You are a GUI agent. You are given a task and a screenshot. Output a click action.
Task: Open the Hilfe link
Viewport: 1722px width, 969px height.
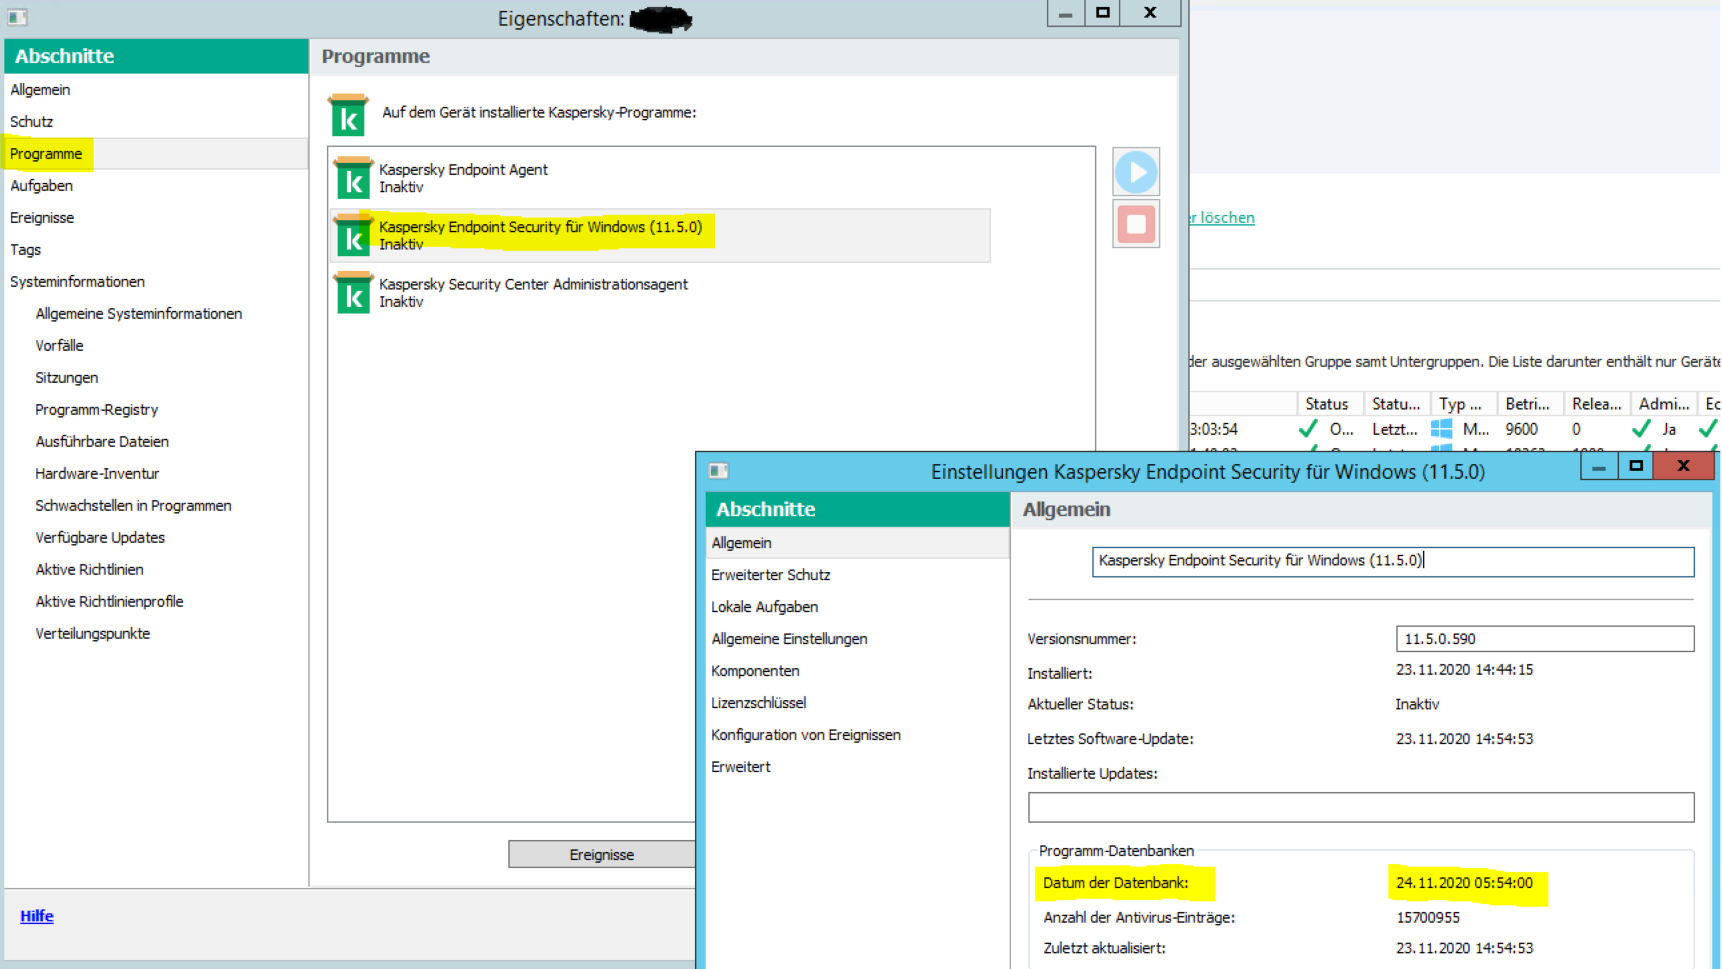point(37,916)
